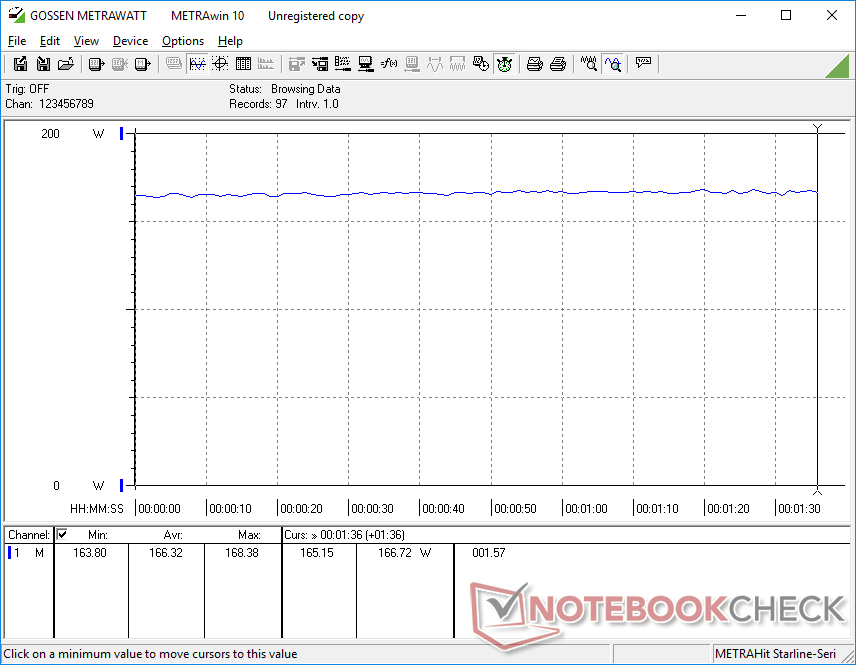Open monitor display settings icon
Image resolution: width=856 pixels, height=665 pixels.
coord(366,64)
